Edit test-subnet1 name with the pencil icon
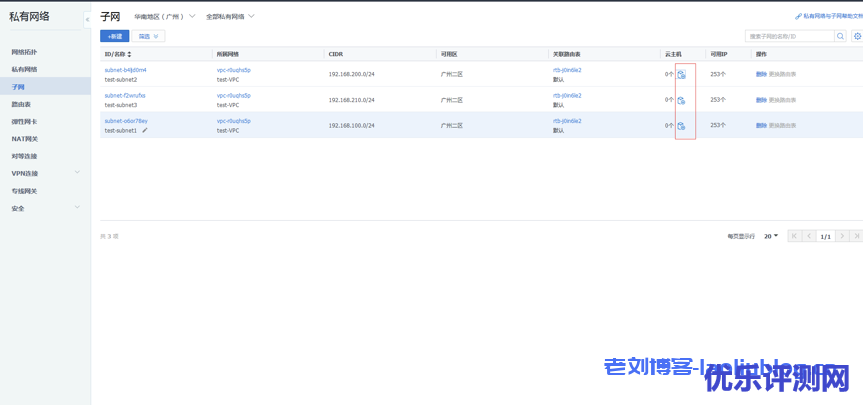The image size is (863, 405). coord(145,130)
